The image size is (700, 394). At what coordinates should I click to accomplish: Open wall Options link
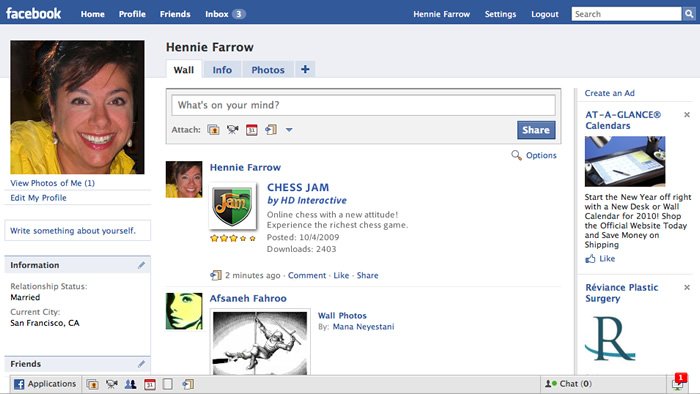pyautogui.click(x=541, y=155)
